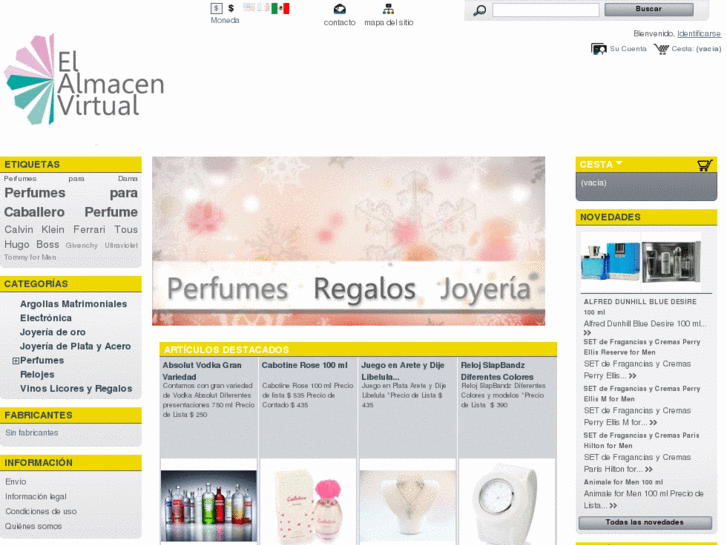This screenshot has height=545, width=727.
Task: Open the contacto envelope icon
Action: [339, 9]
